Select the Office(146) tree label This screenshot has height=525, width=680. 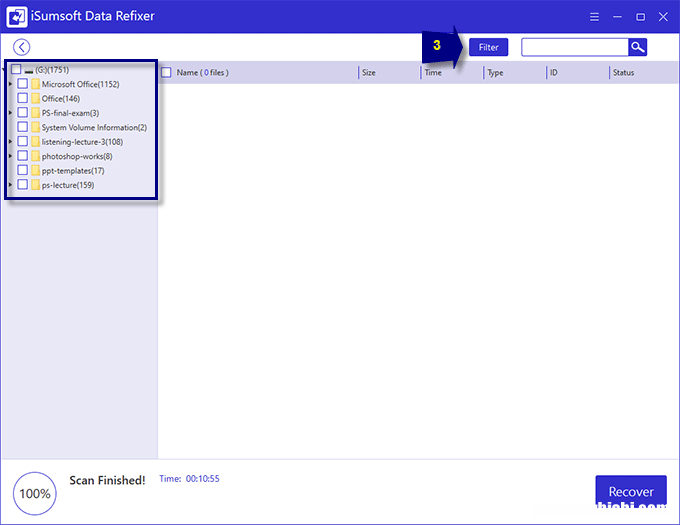pyautogui.click(x=61, y=98)
